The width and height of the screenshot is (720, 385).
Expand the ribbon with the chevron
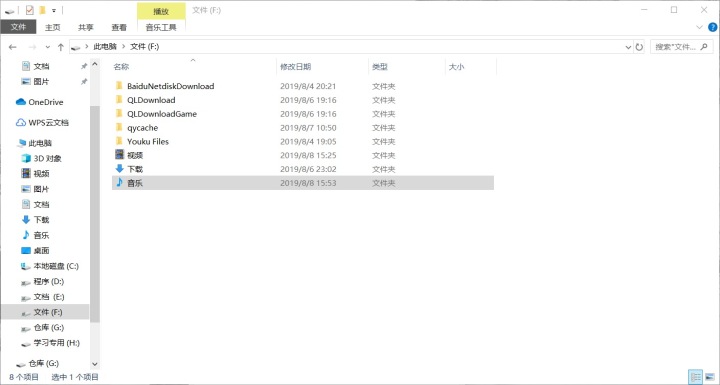click(699, 28)
